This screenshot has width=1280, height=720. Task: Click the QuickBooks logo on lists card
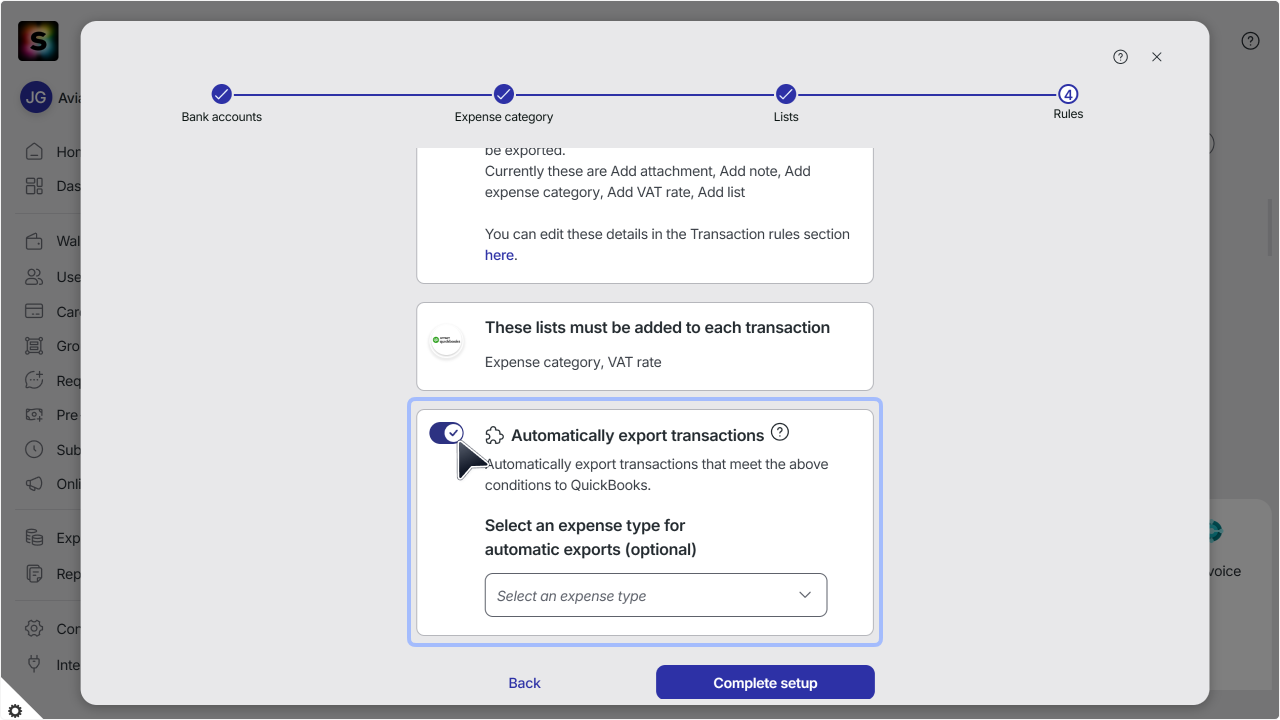click(x=446, y=341)
